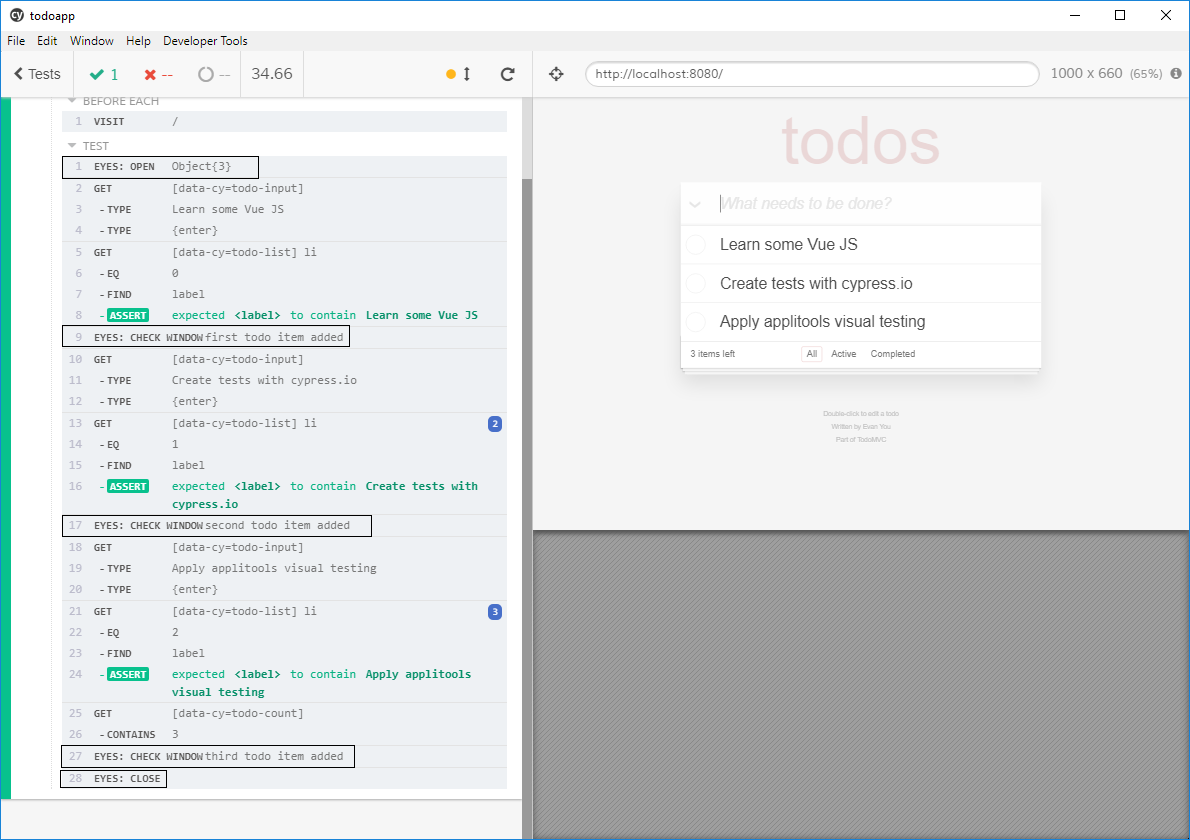Viewport: 1190px width, 840px height.
Task: Click the viewport info icon
Action: click(x=1176, y=74)
